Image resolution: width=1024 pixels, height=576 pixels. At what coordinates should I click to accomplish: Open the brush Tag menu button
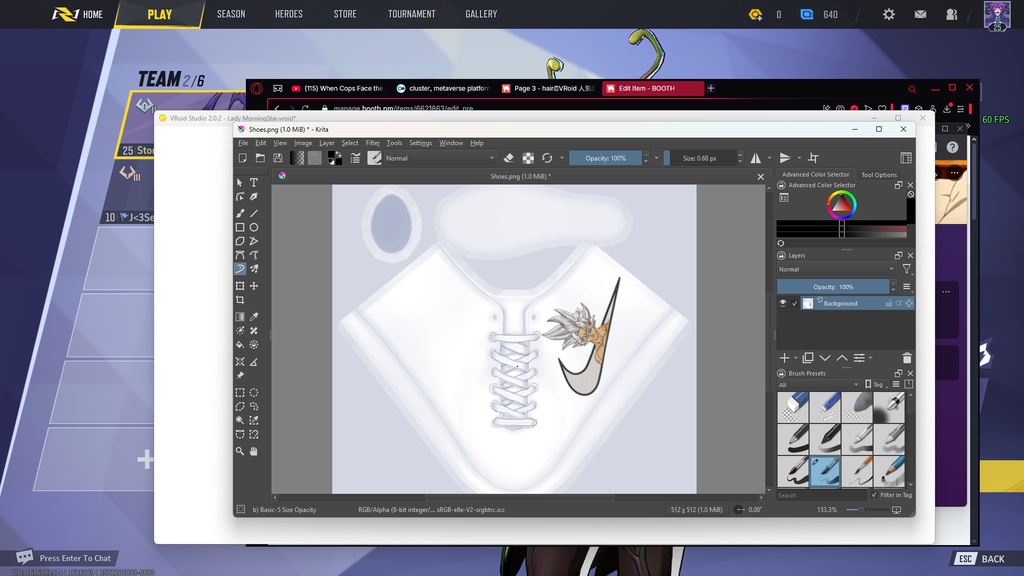pos(874,385)
